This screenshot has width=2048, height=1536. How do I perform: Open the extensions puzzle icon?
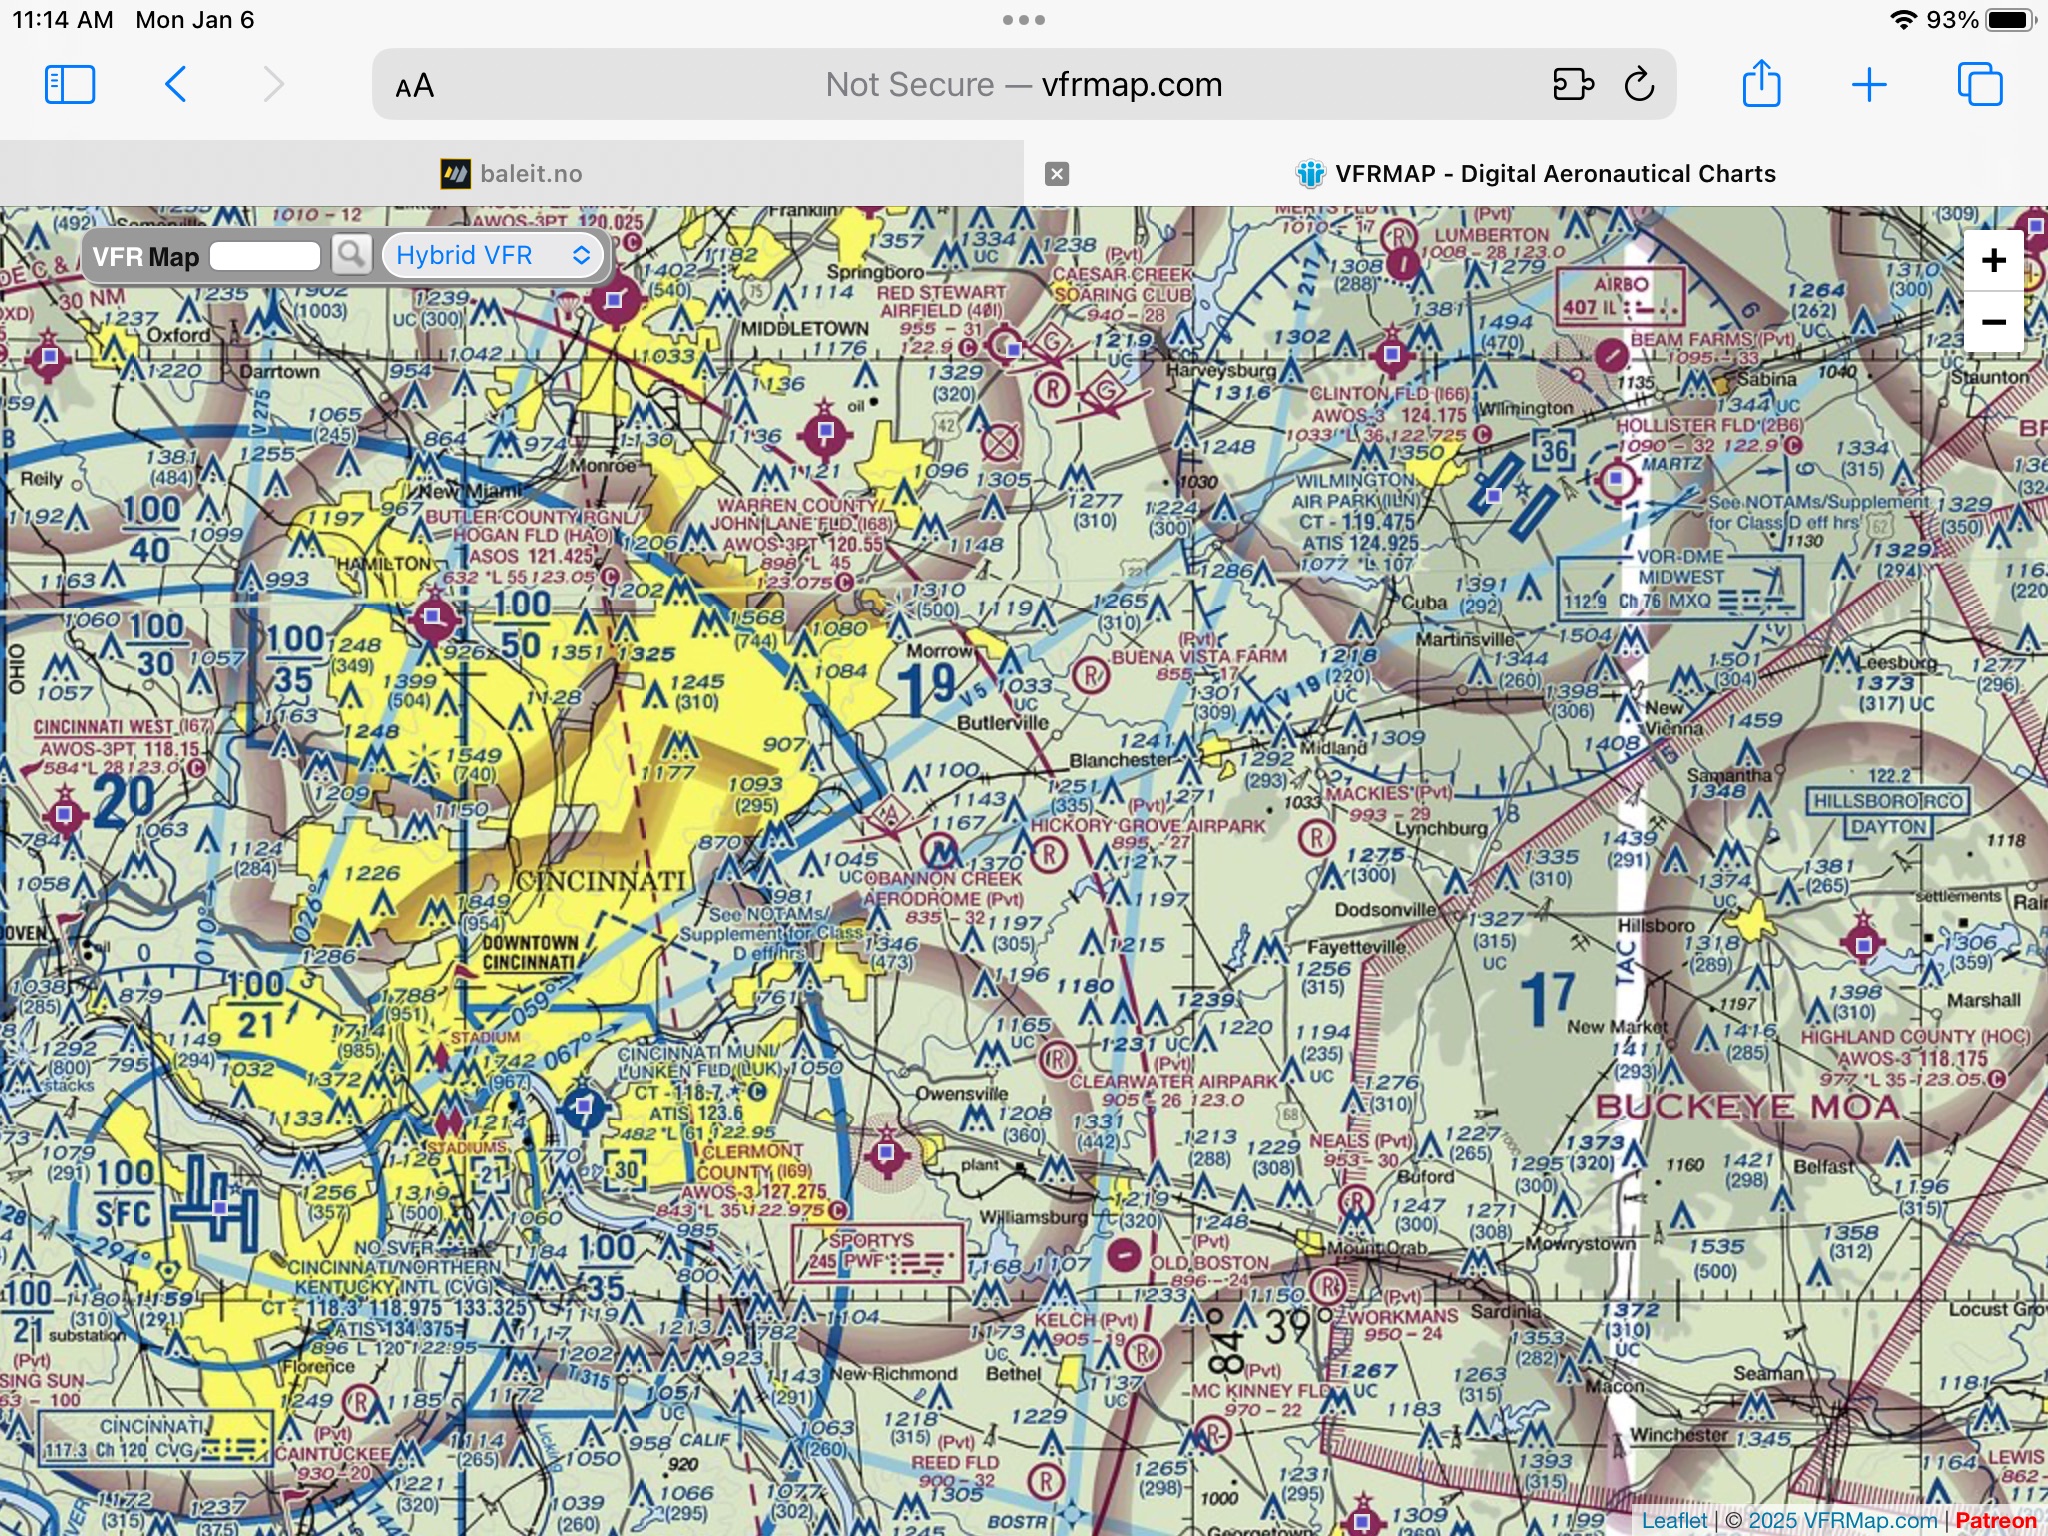1572,85
